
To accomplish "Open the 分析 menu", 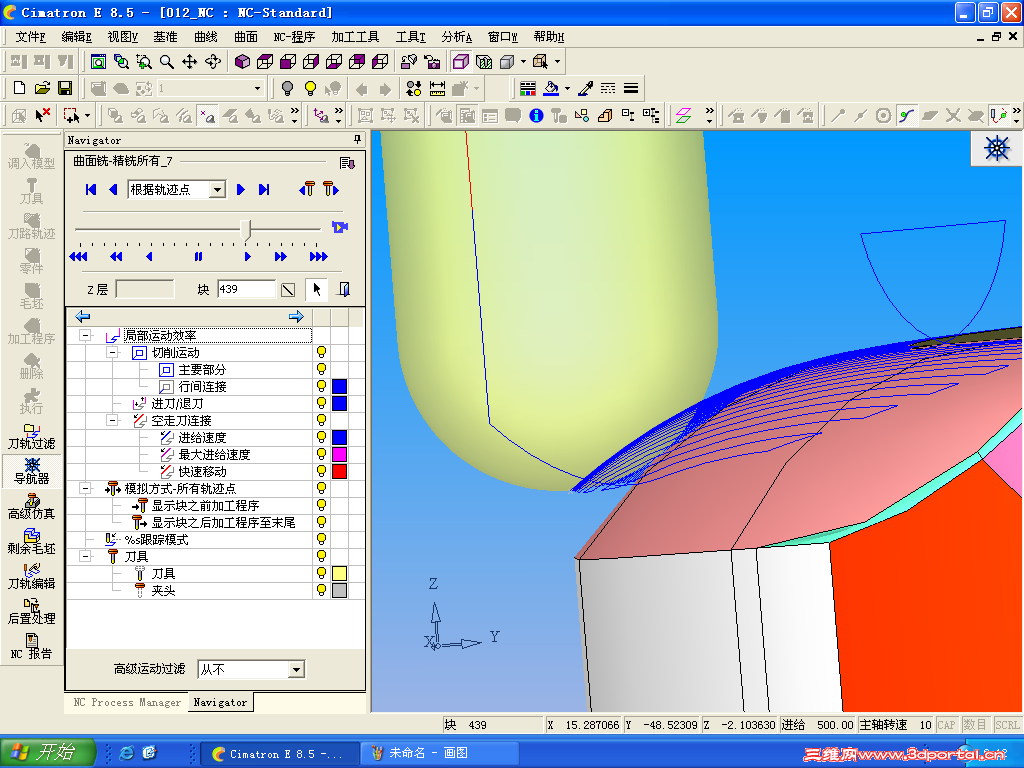I will [456, 37].
